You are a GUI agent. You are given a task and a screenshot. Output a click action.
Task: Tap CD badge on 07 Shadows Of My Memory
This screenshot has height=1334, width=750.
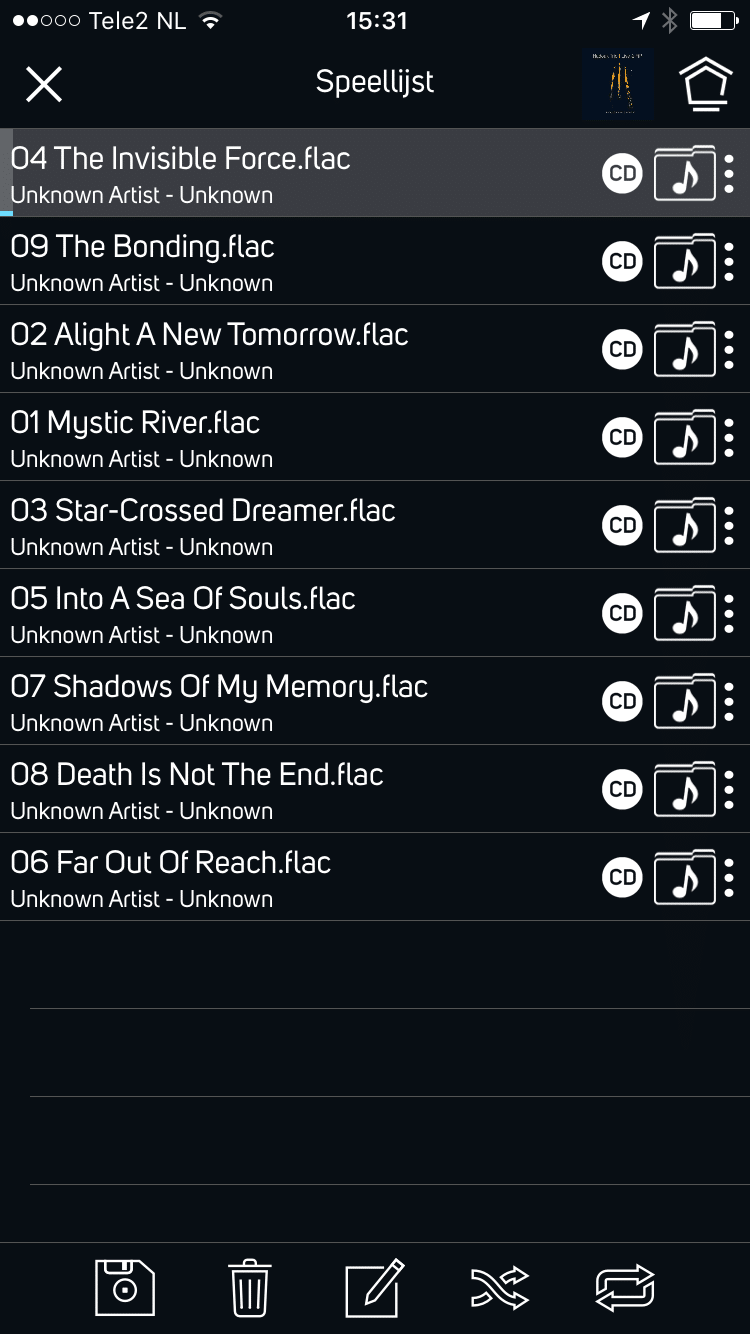coord(622,701)
